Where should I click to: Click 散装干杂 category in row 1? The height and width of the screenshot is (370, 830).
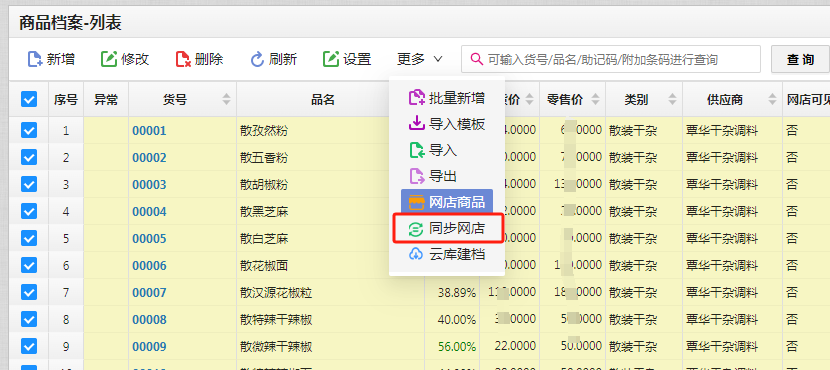644,131
